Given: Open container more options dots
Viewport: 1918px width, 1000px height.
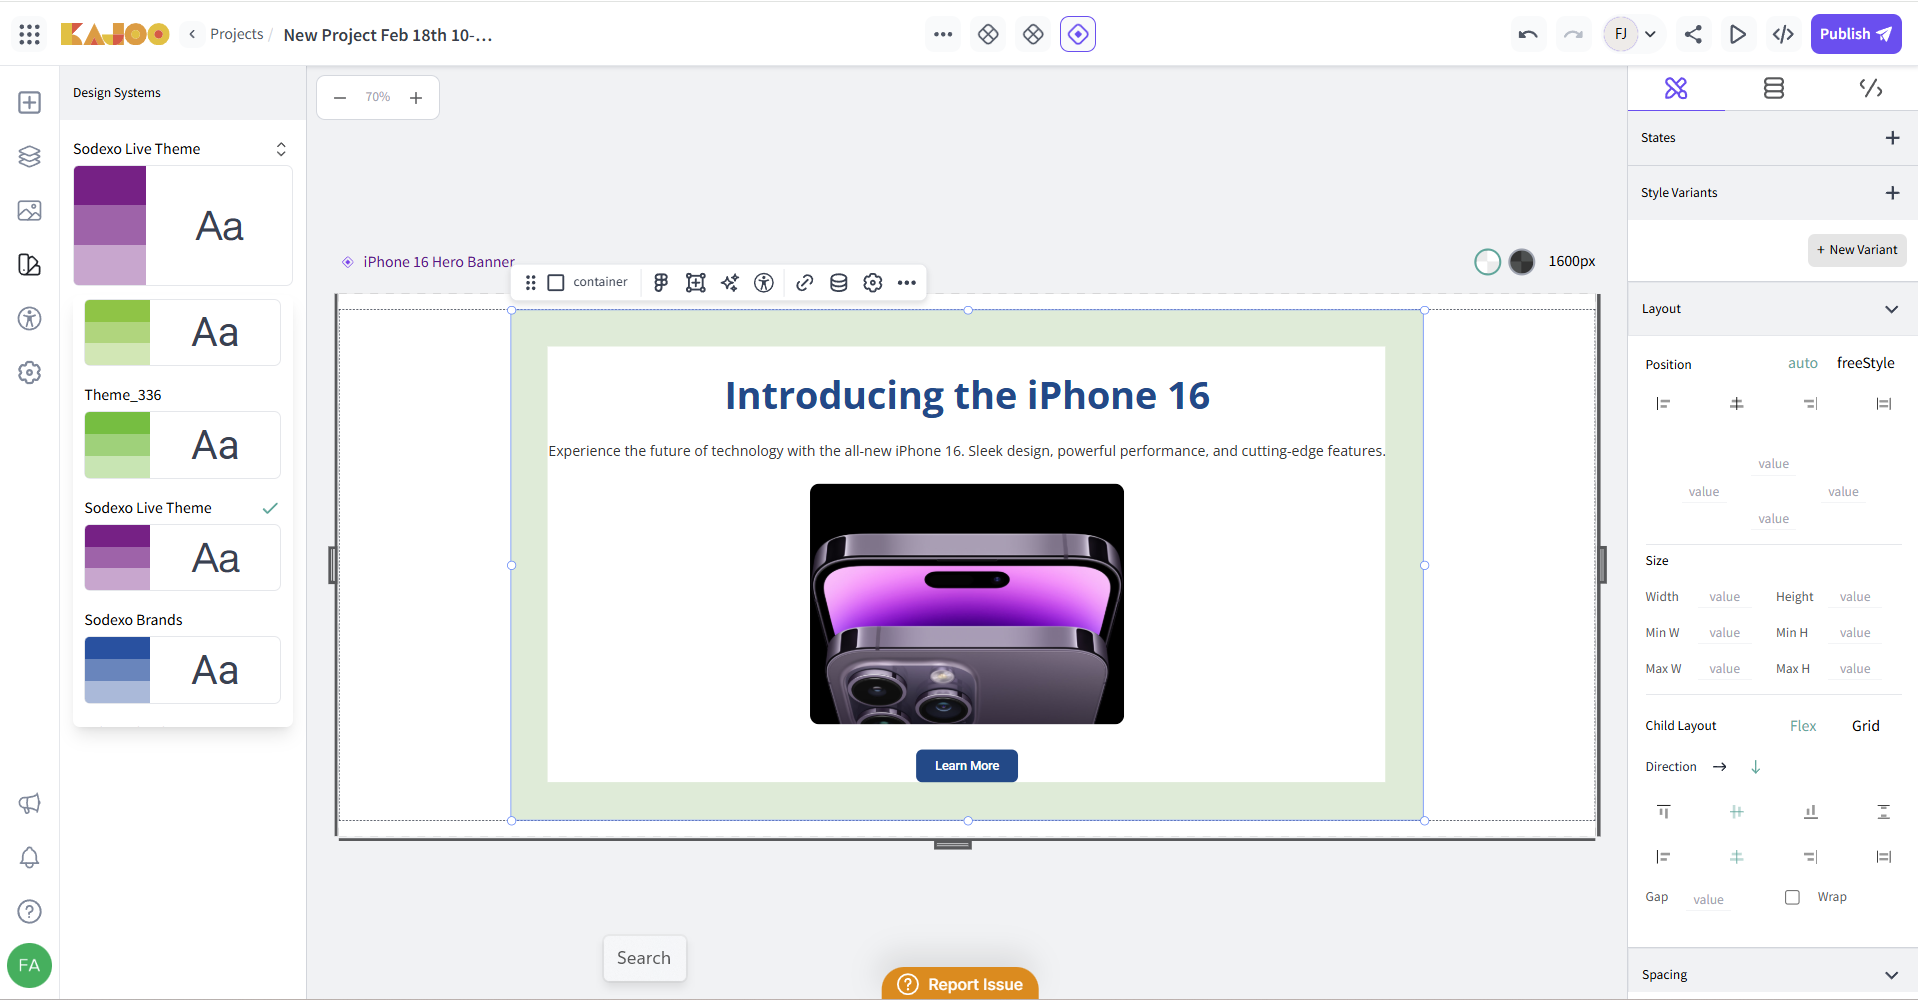Looking at the screenshot, I should click(x=907, y=283).
